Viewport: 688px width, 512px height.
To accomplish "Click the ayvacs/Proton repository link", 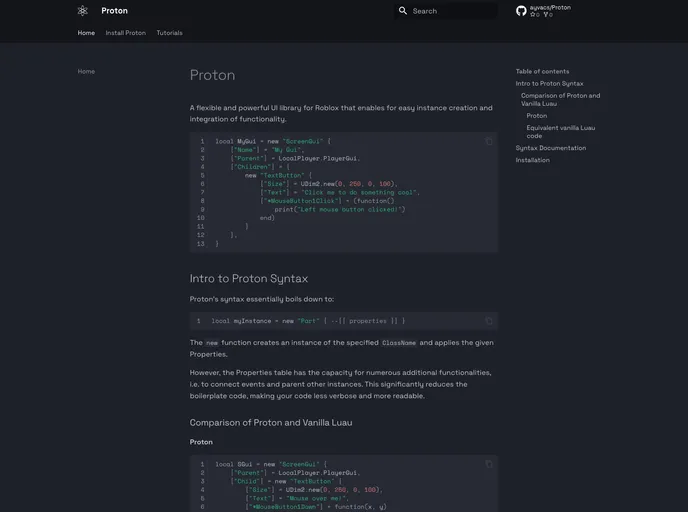I will click(x=550, y=7).
